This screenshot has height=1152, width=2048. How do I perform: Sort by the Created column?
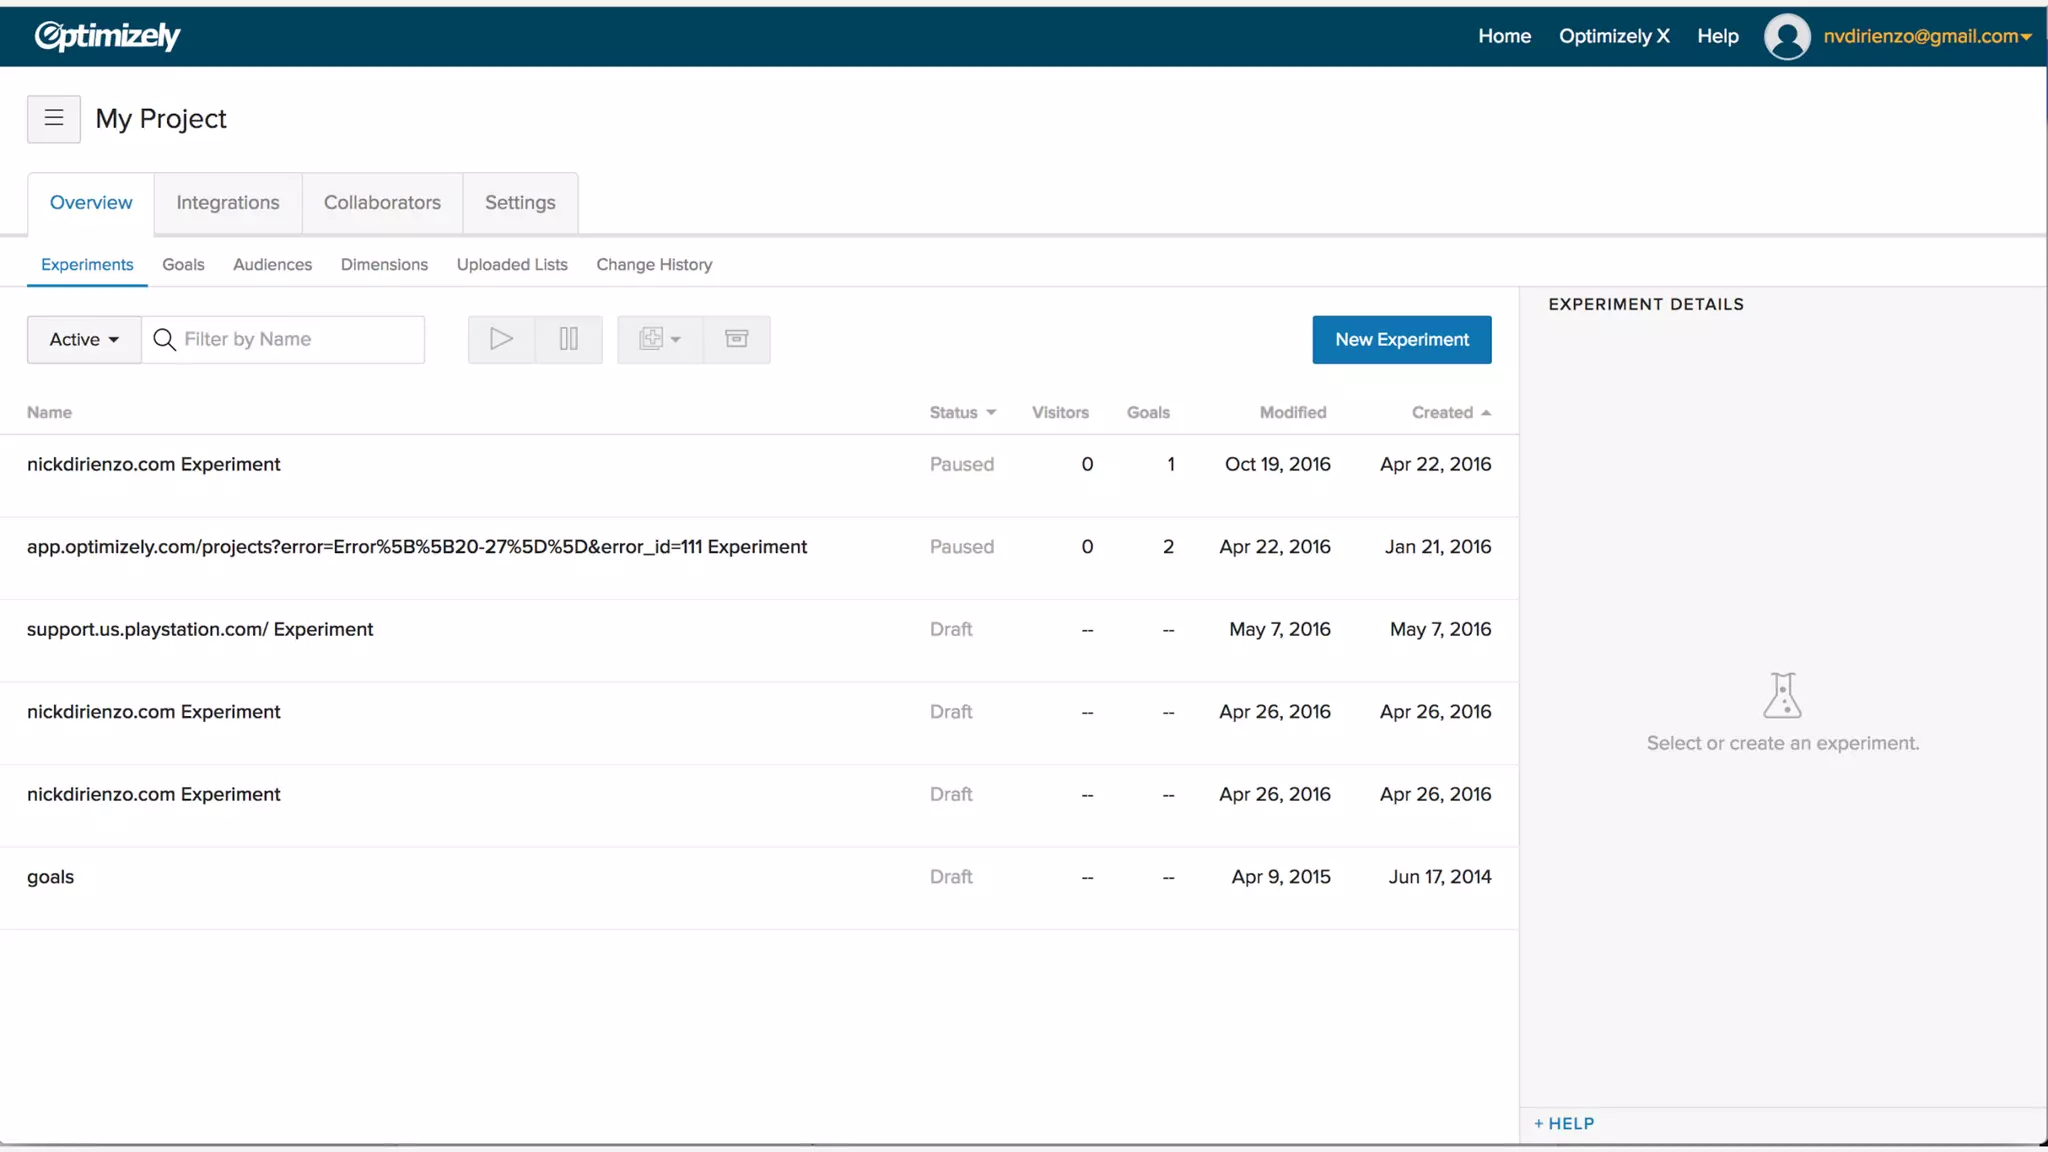(1450, 413)
